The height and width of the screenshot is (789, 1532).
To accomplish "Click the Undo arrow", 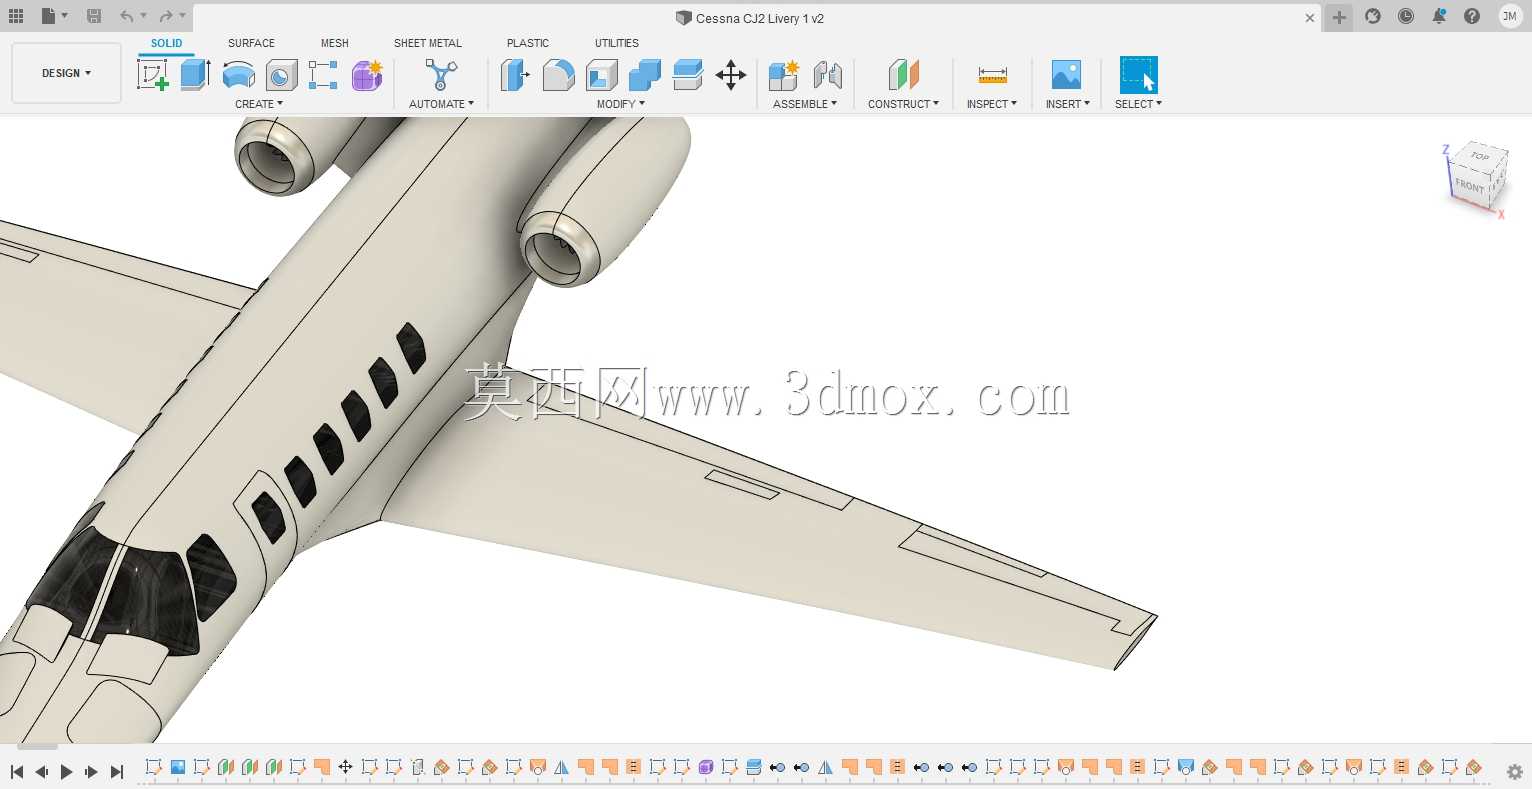I will pyautogui.click(x=126, y=16).
